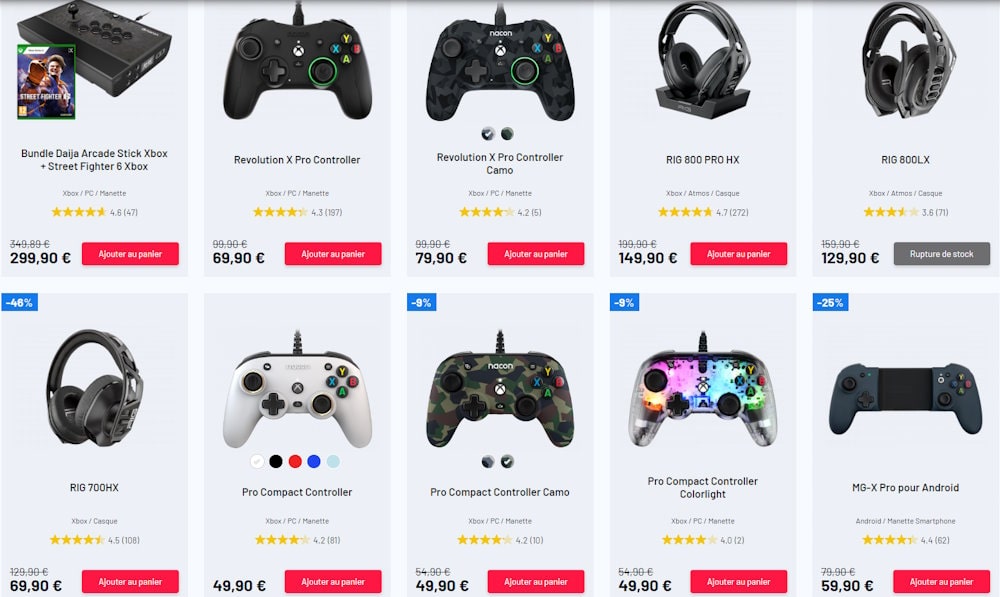Click Rupture de stock for RIG 800LX
The height and width of the screenshot is (597, 1000).
pos(941,254)
